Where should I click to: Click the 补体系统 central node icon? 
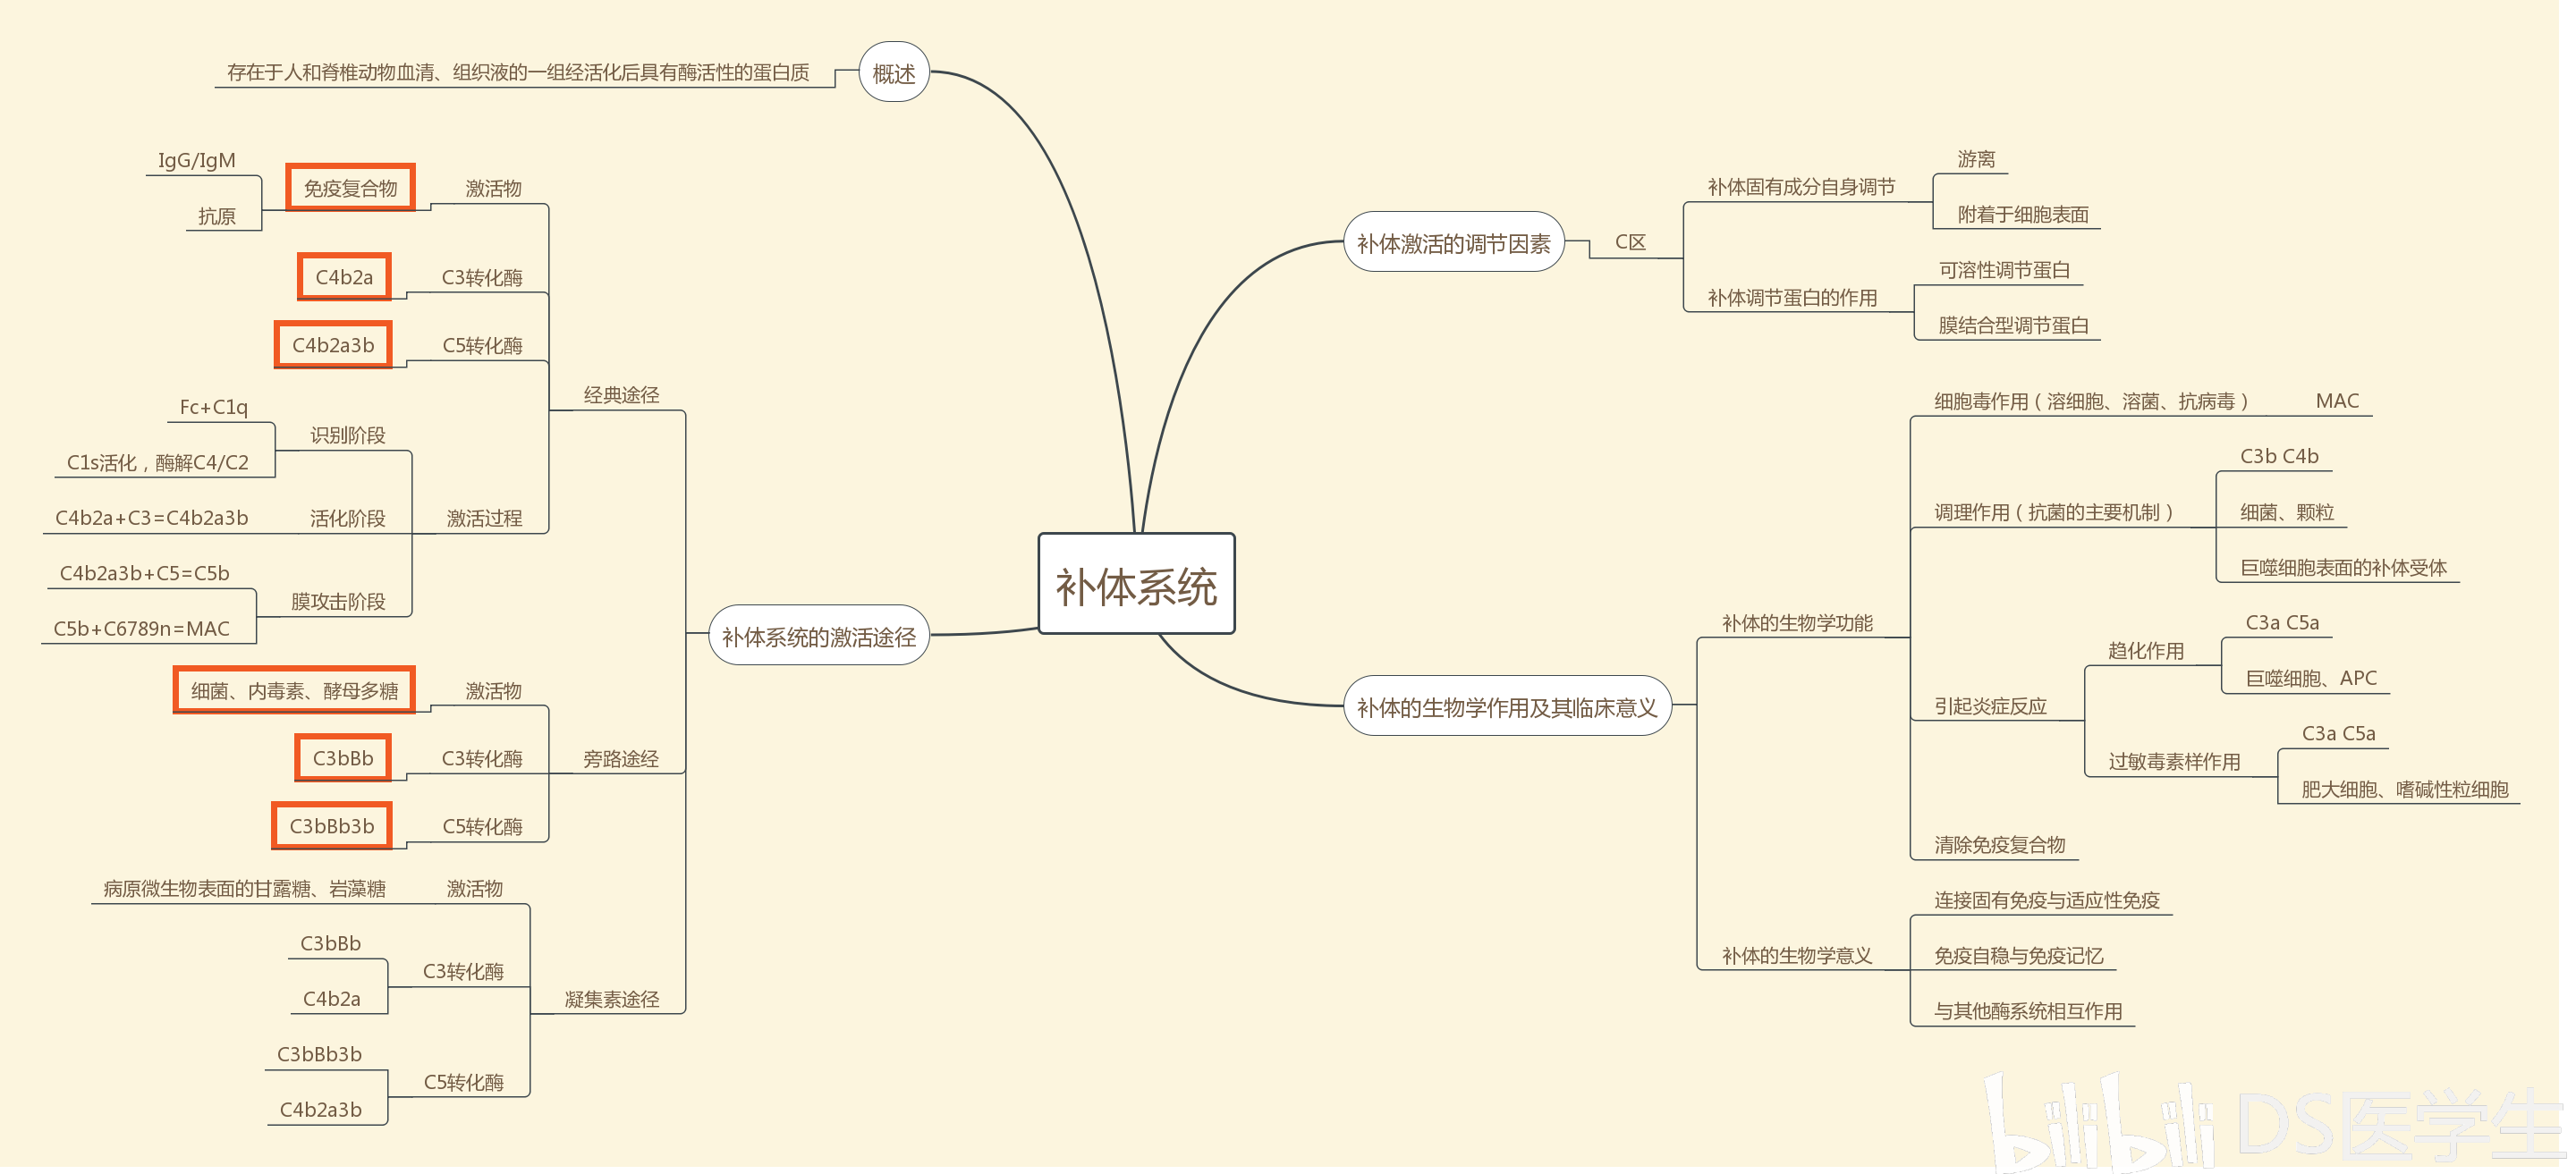(x=1139, y=587)
